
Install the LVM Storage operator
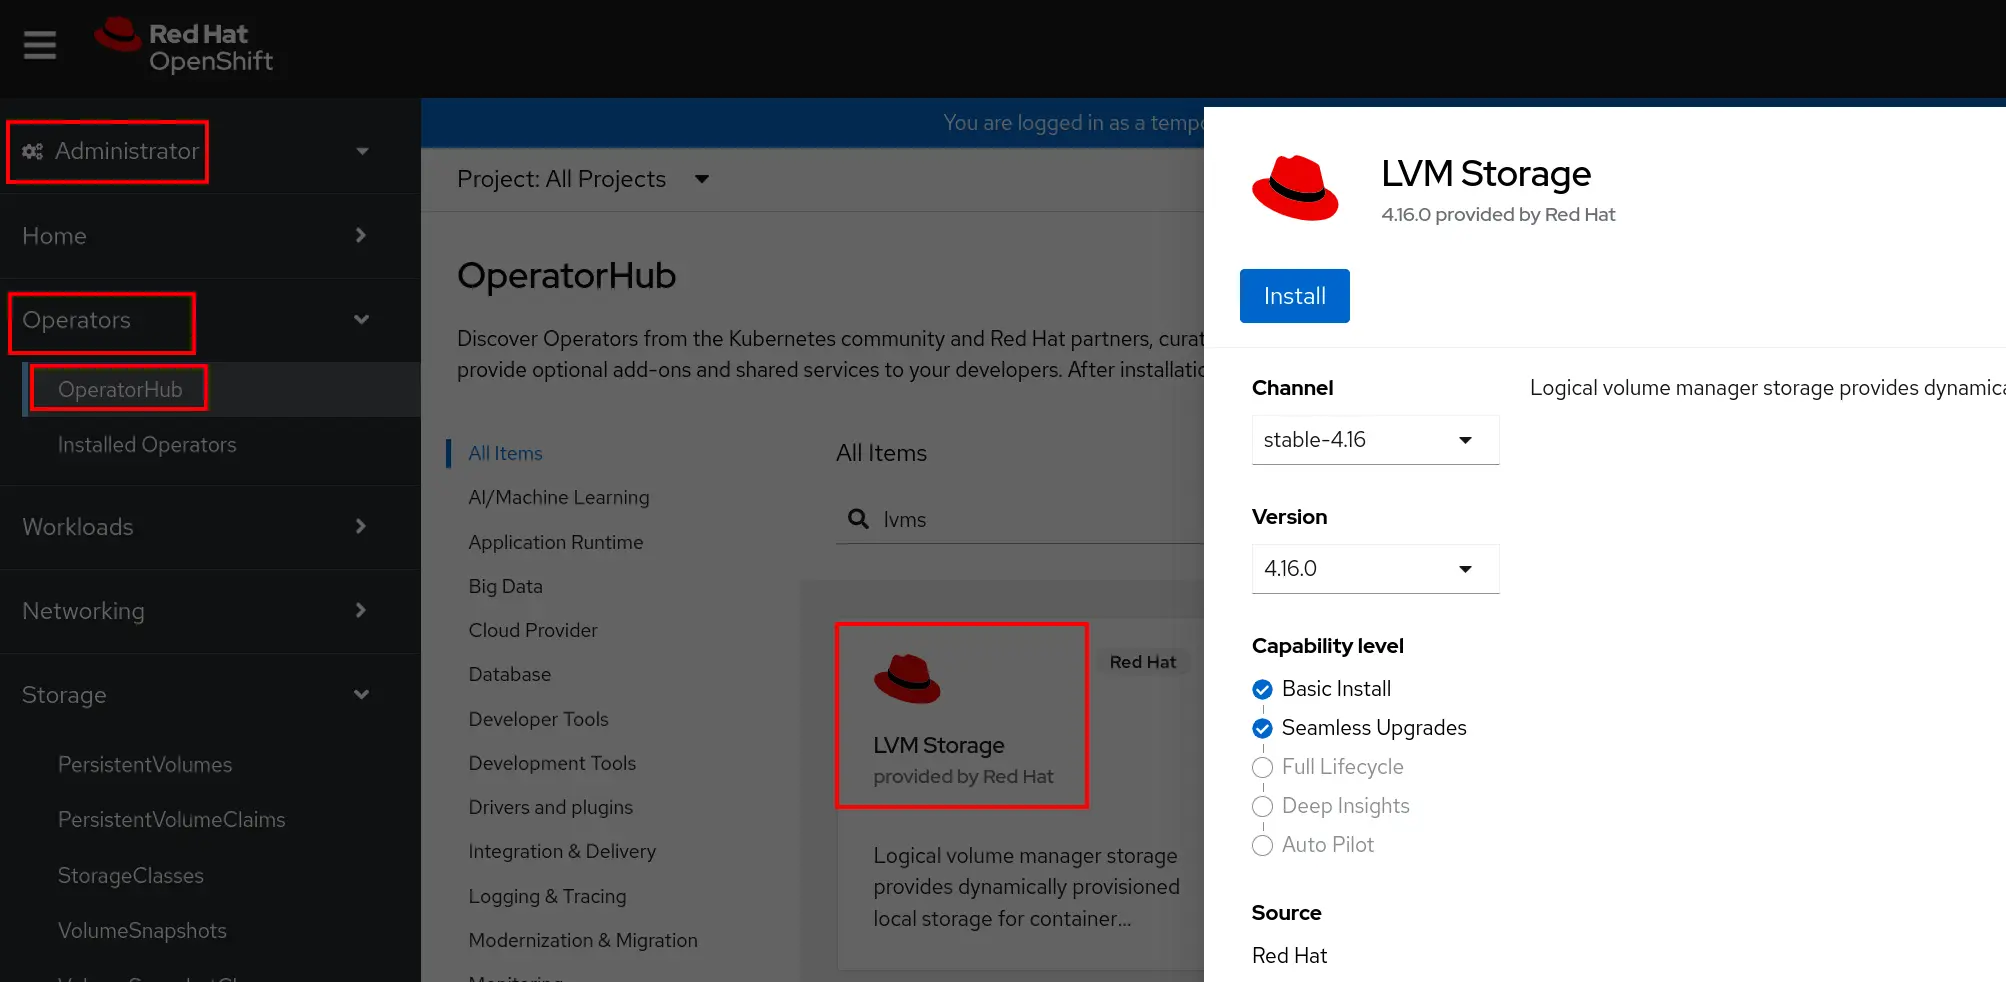point(1294,296)
